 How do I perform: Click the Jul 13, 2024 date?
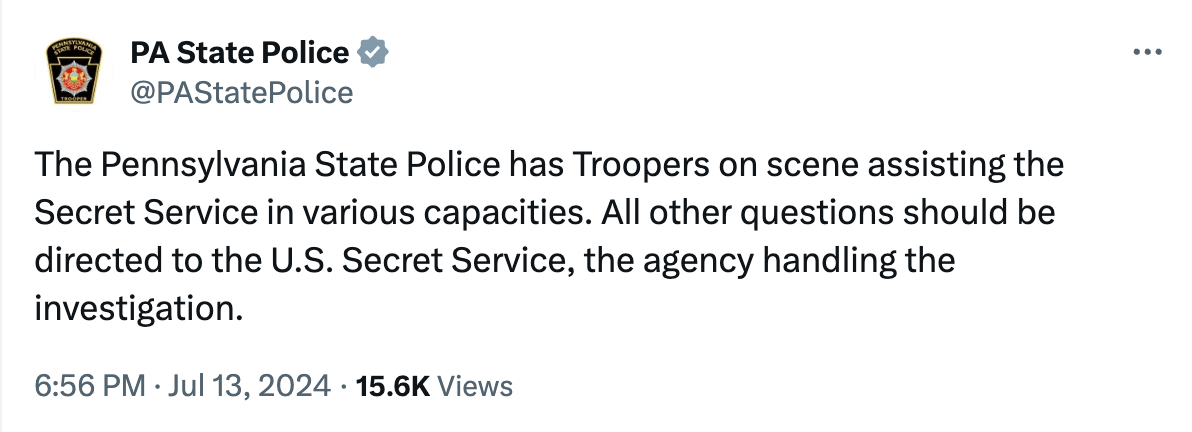coord(249,386)
